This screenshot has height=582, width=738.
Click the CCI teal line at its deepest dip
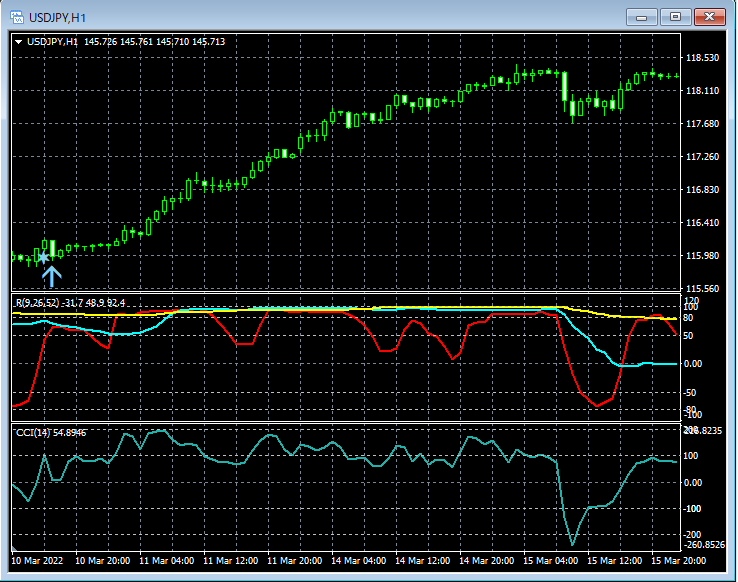[x=573, y=544]
